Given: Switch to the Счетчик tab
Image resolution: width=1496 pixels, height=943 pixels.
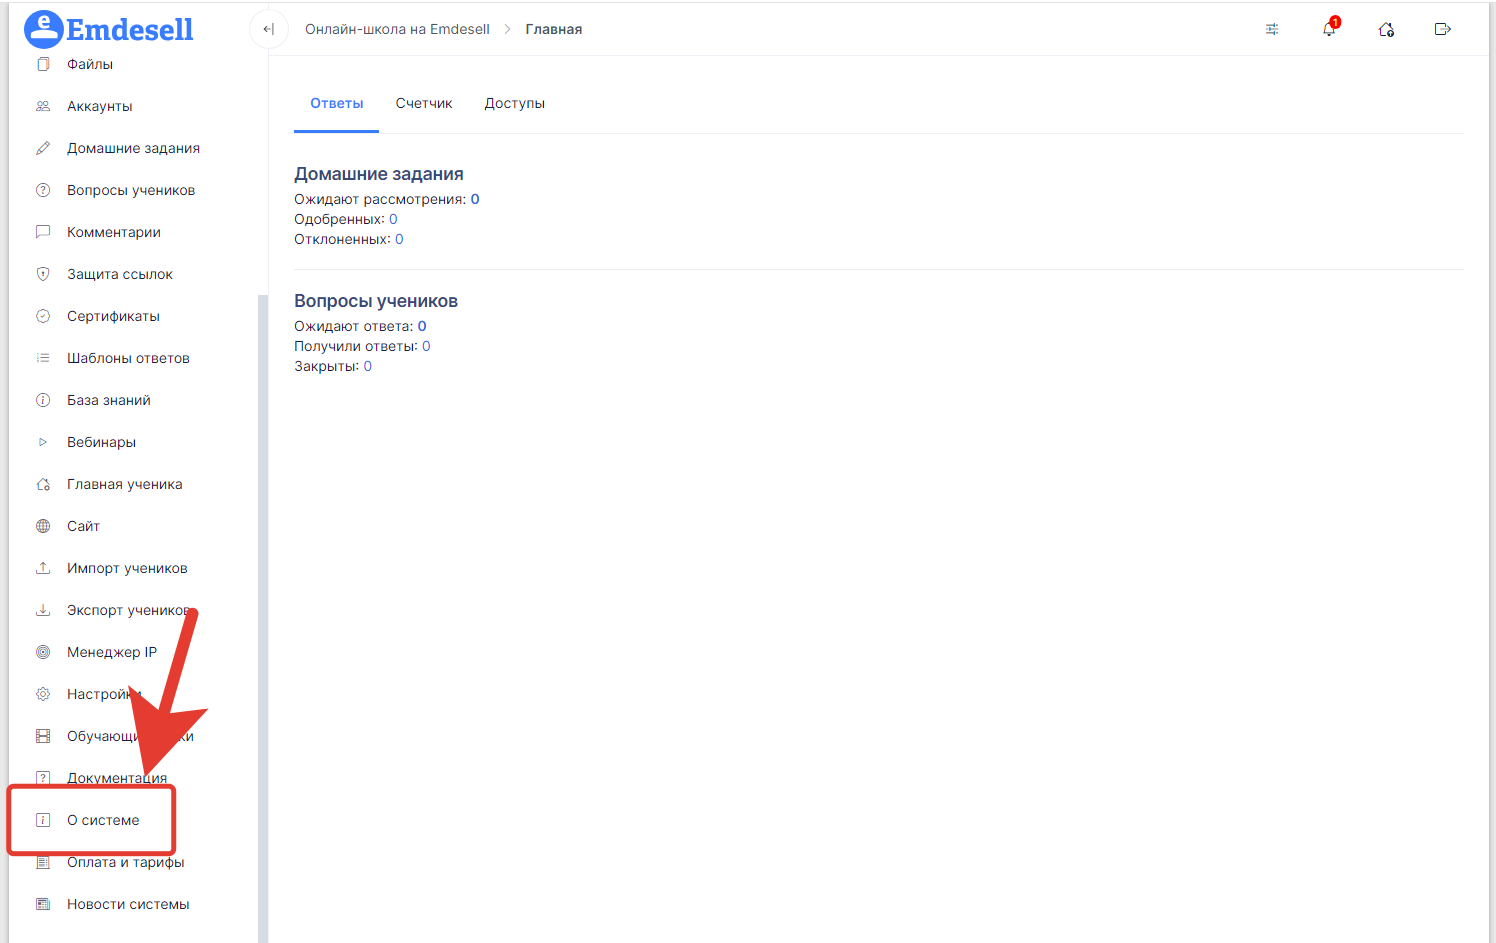Looking at the screenshot, I should pyautogui.click(x=424, y=103).
